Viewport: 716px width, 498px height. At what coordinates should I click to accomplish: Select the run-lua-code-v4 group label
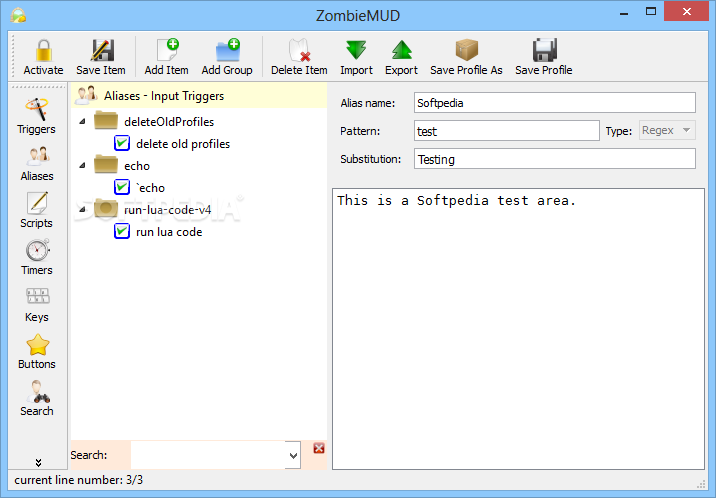pyautogui.click(x=168, y=210)
